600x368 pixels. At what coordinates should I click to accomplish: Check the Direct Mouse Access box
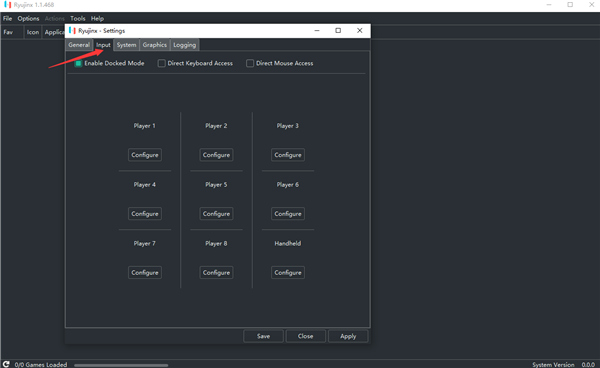250,64
